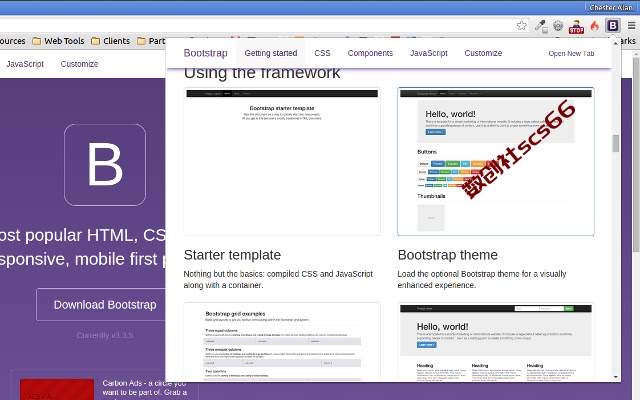Click the Open New Tab link
Image resolution: width=640 pixels, height=400 pixels.
coord(571,53)
